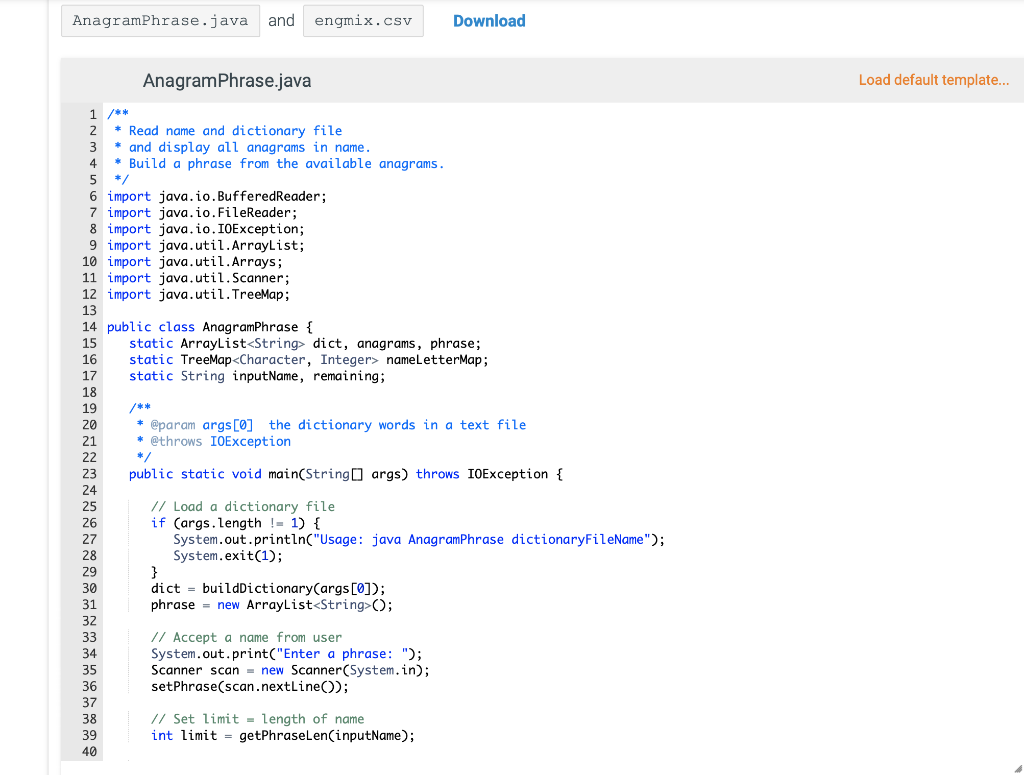Click the 'Enter a phrase:' print line

287,654
